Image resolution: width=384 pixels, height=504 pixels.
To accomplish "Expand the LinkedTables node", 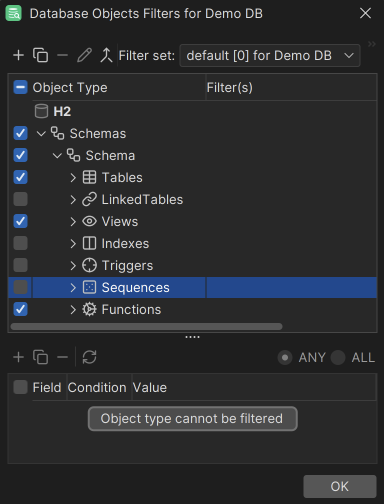I will coord(73,200).
